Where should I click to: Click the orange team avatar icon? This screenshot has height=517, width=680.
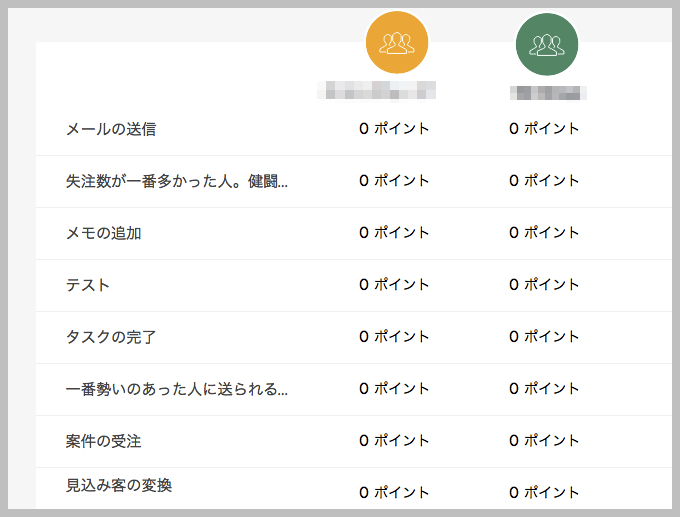398,43
